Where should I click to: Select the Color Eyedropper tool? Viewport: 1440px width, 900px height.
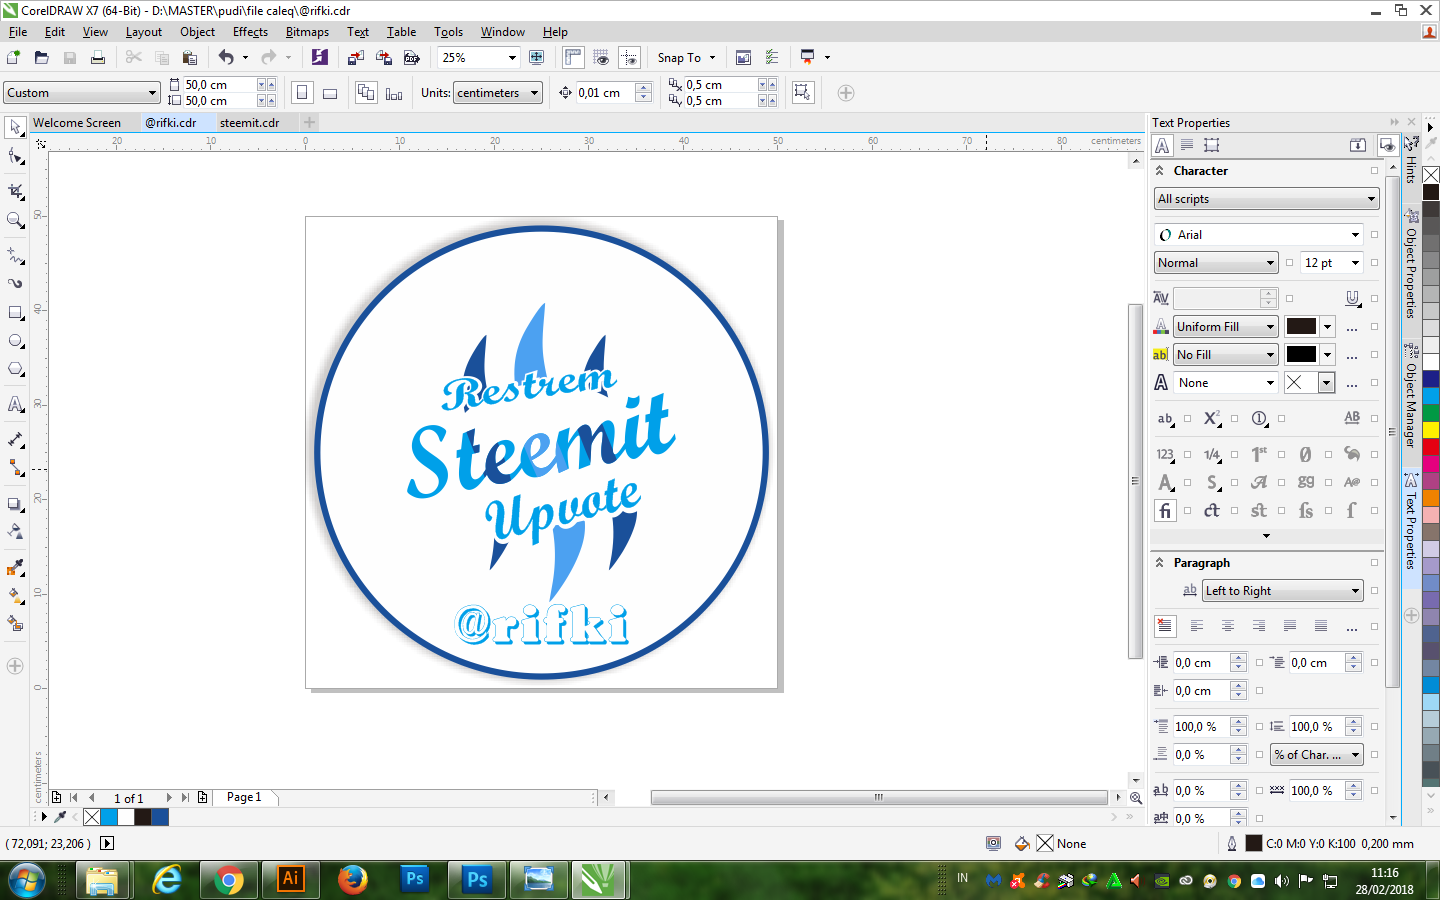click(x=15, y=567)
